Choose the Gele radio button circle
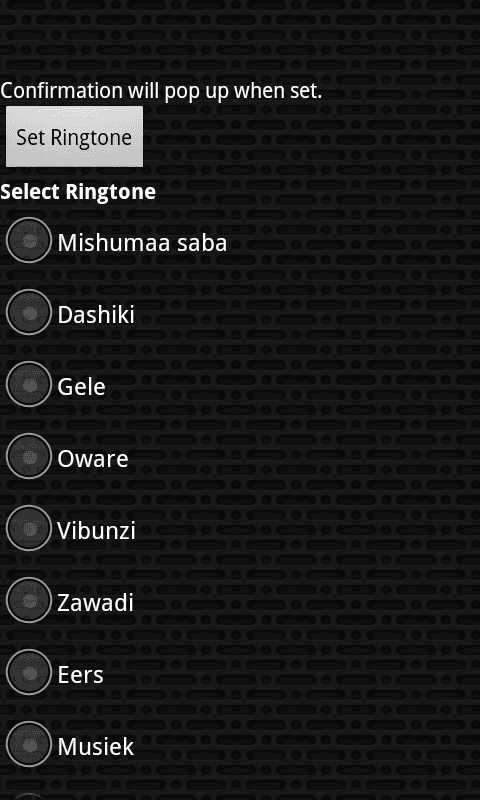 (29, 384)
